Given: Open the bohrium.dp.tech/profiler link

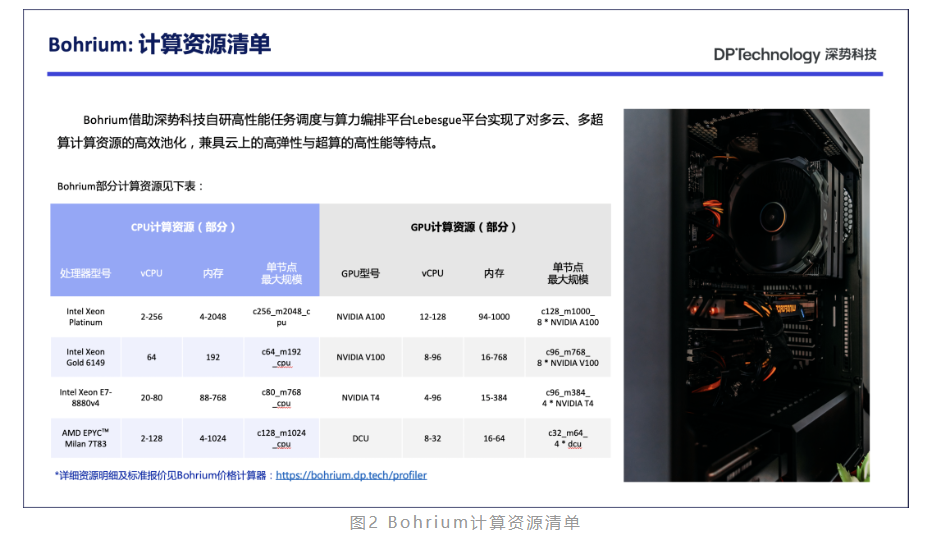Looking at the screenshot, I should [x=351, y=475].
